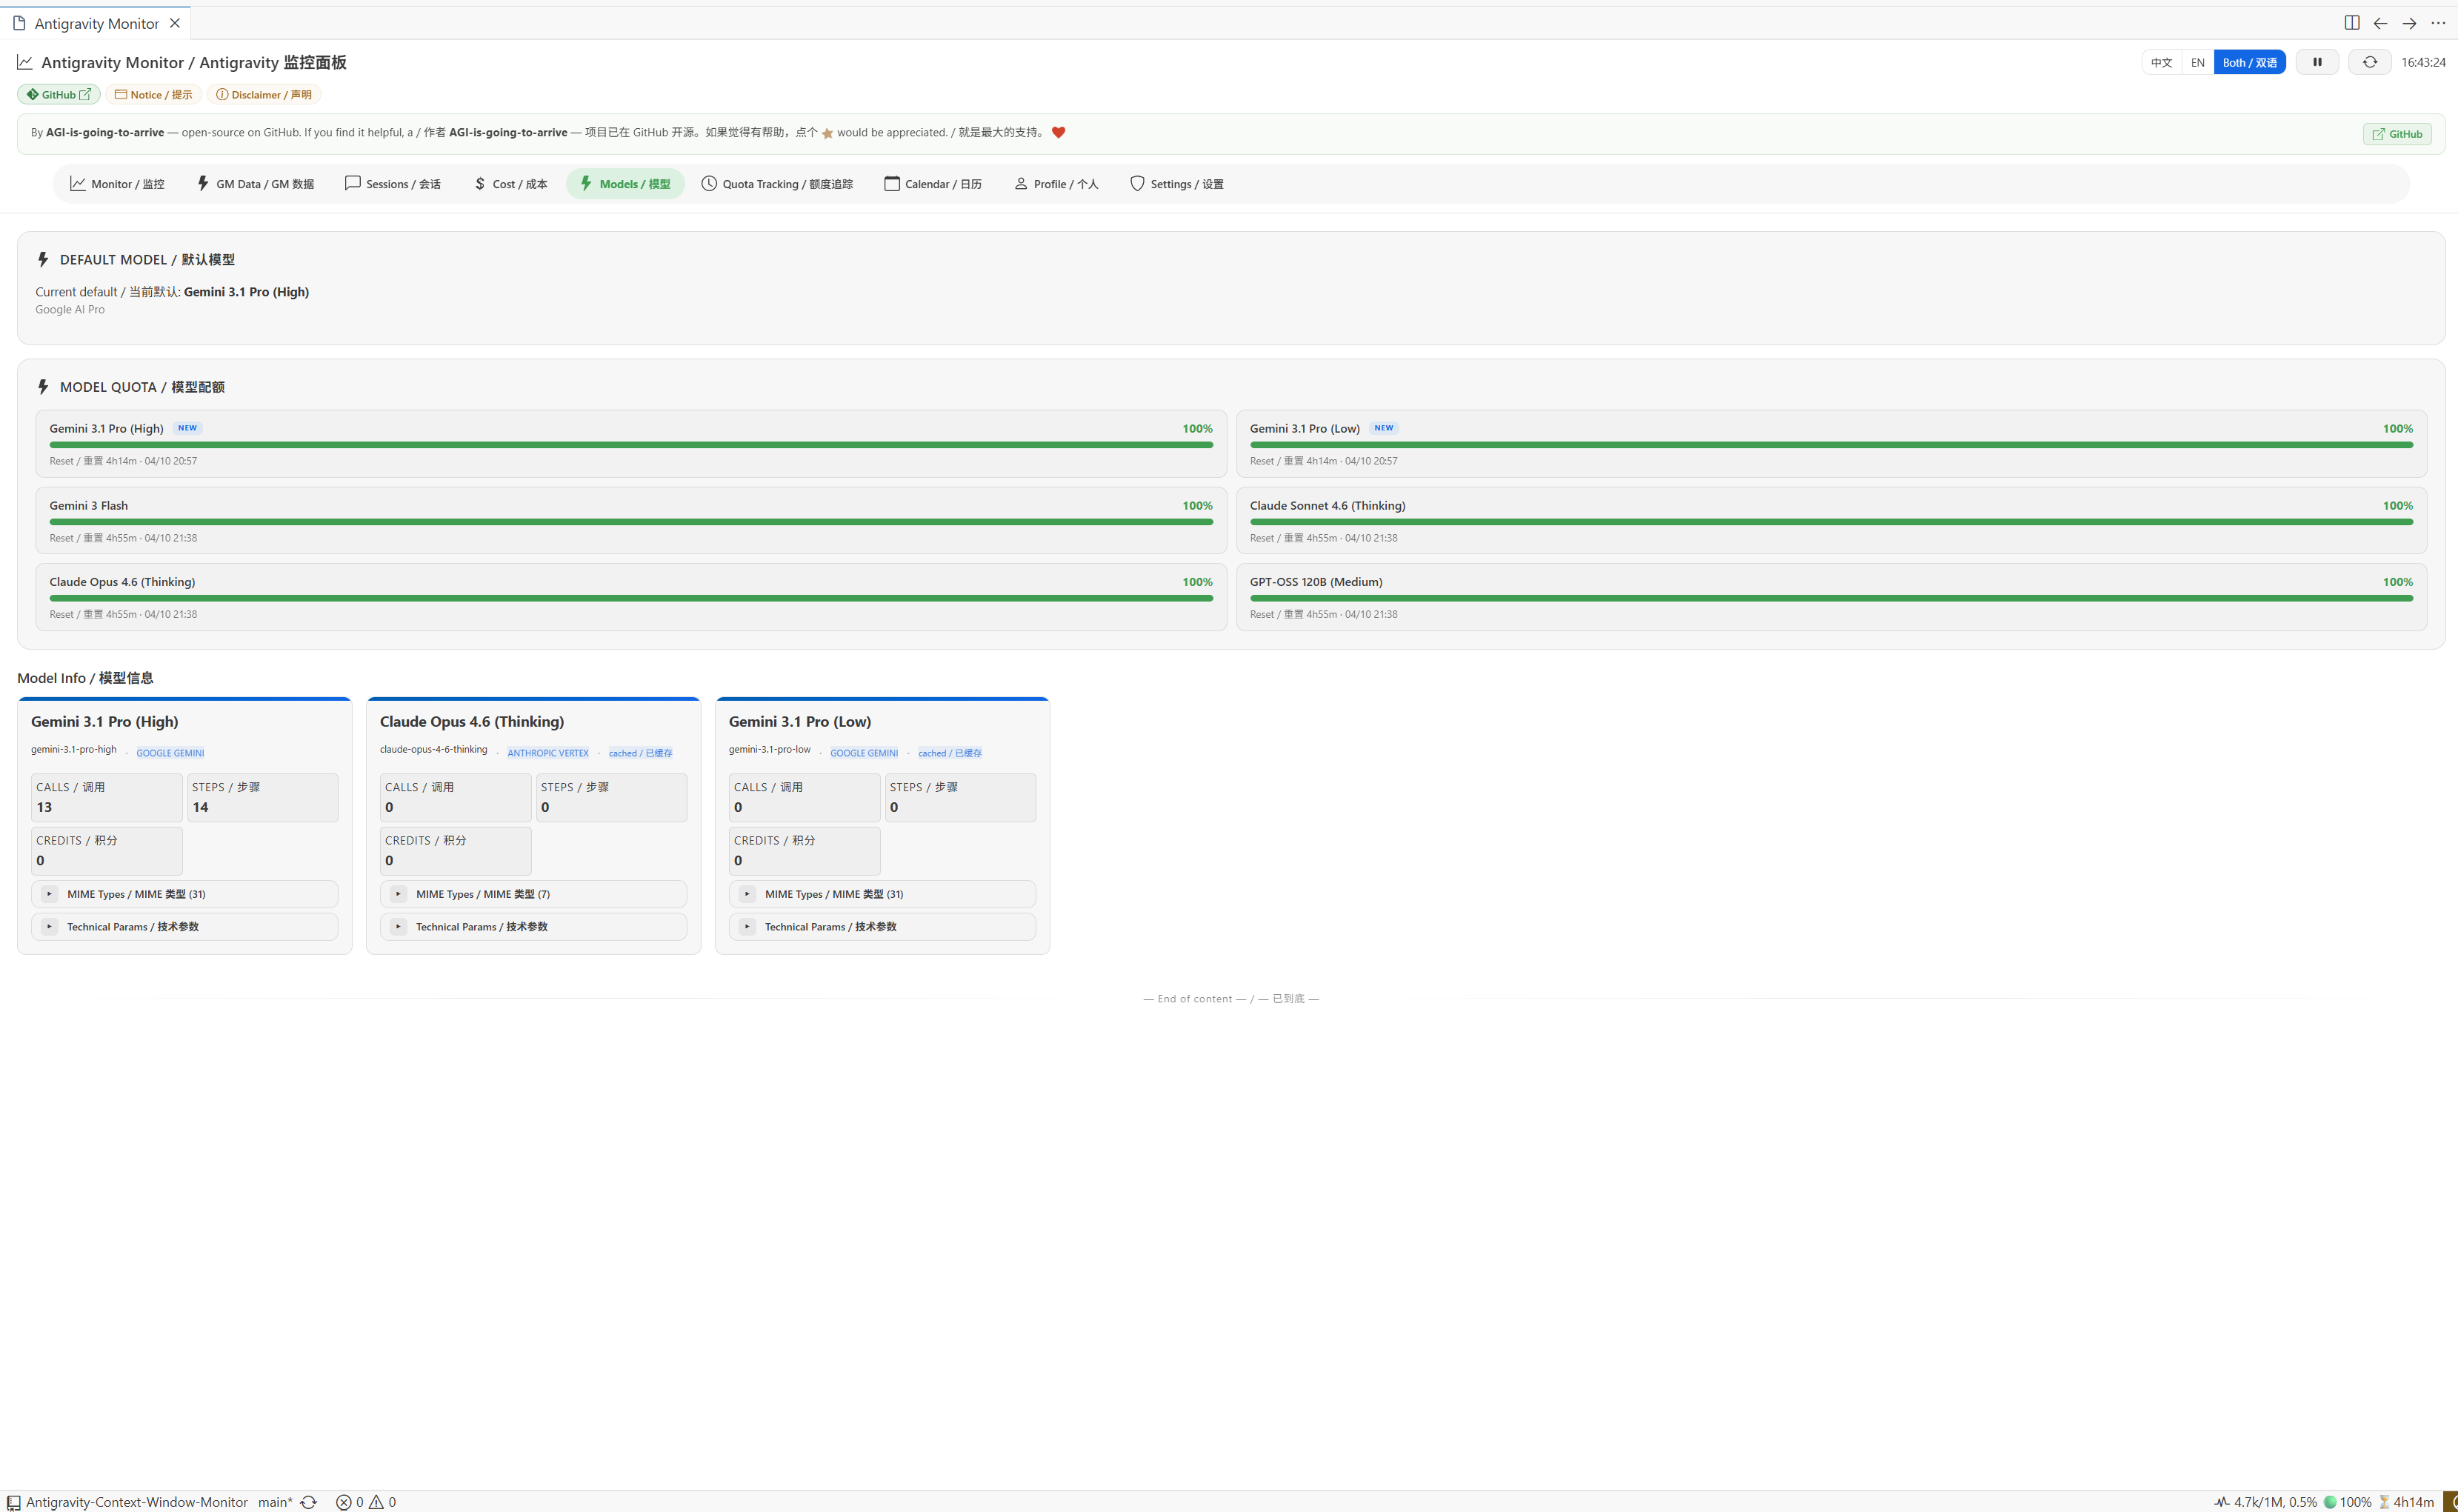Select Both / 双语 language mode

coord(2249,62)
